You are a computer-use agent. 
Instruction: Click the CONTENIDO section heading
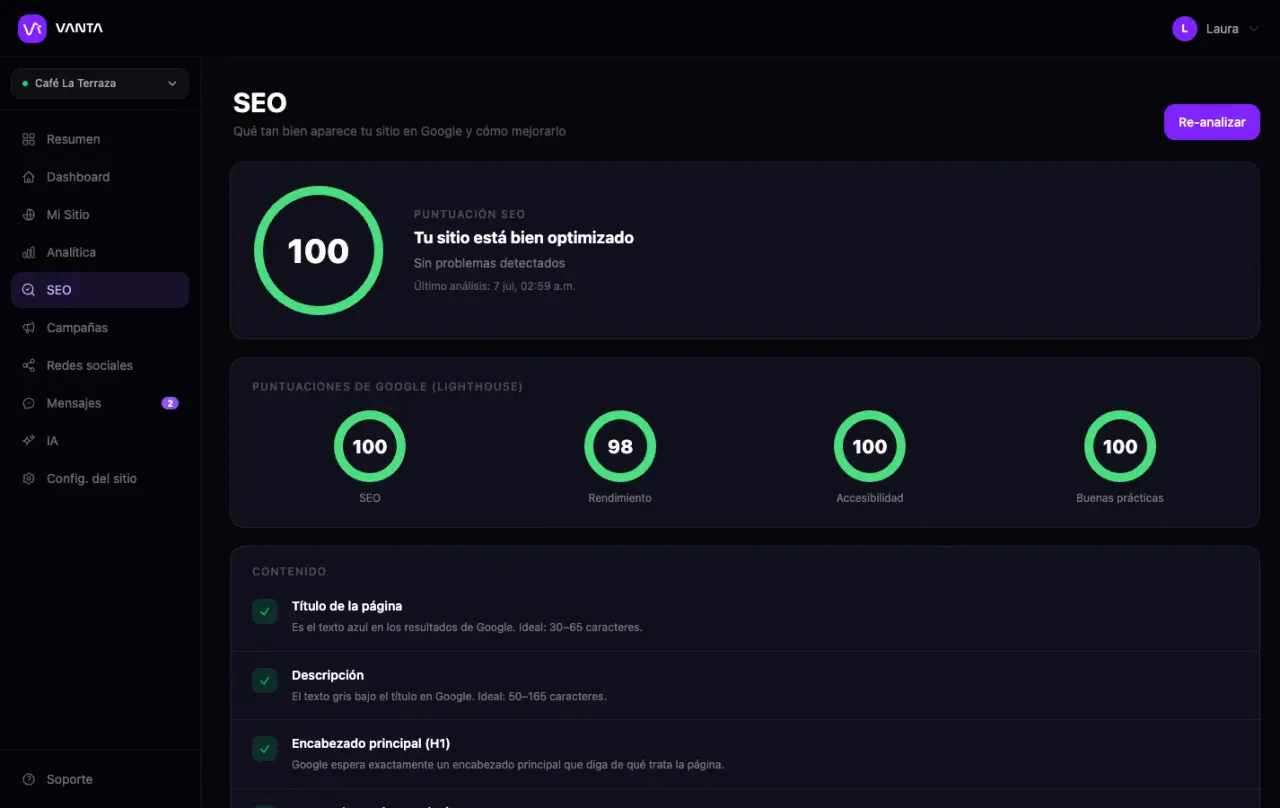click(x=289, y=572)
